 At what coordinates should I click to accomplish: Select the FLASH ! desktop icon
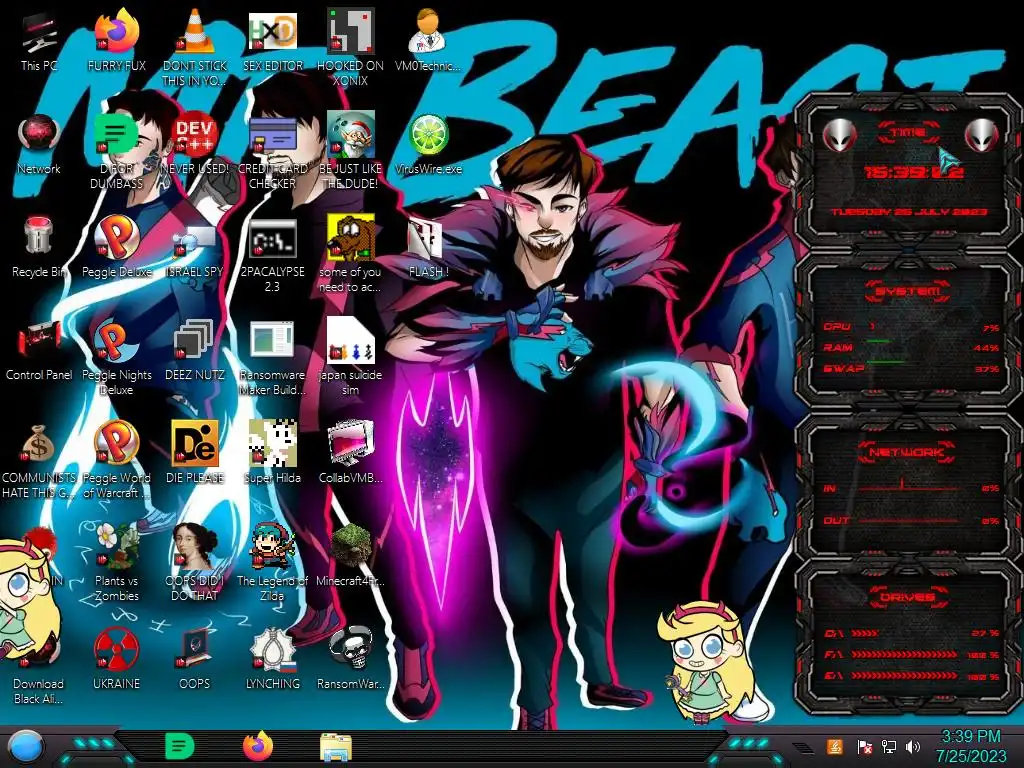coord(428,247)
